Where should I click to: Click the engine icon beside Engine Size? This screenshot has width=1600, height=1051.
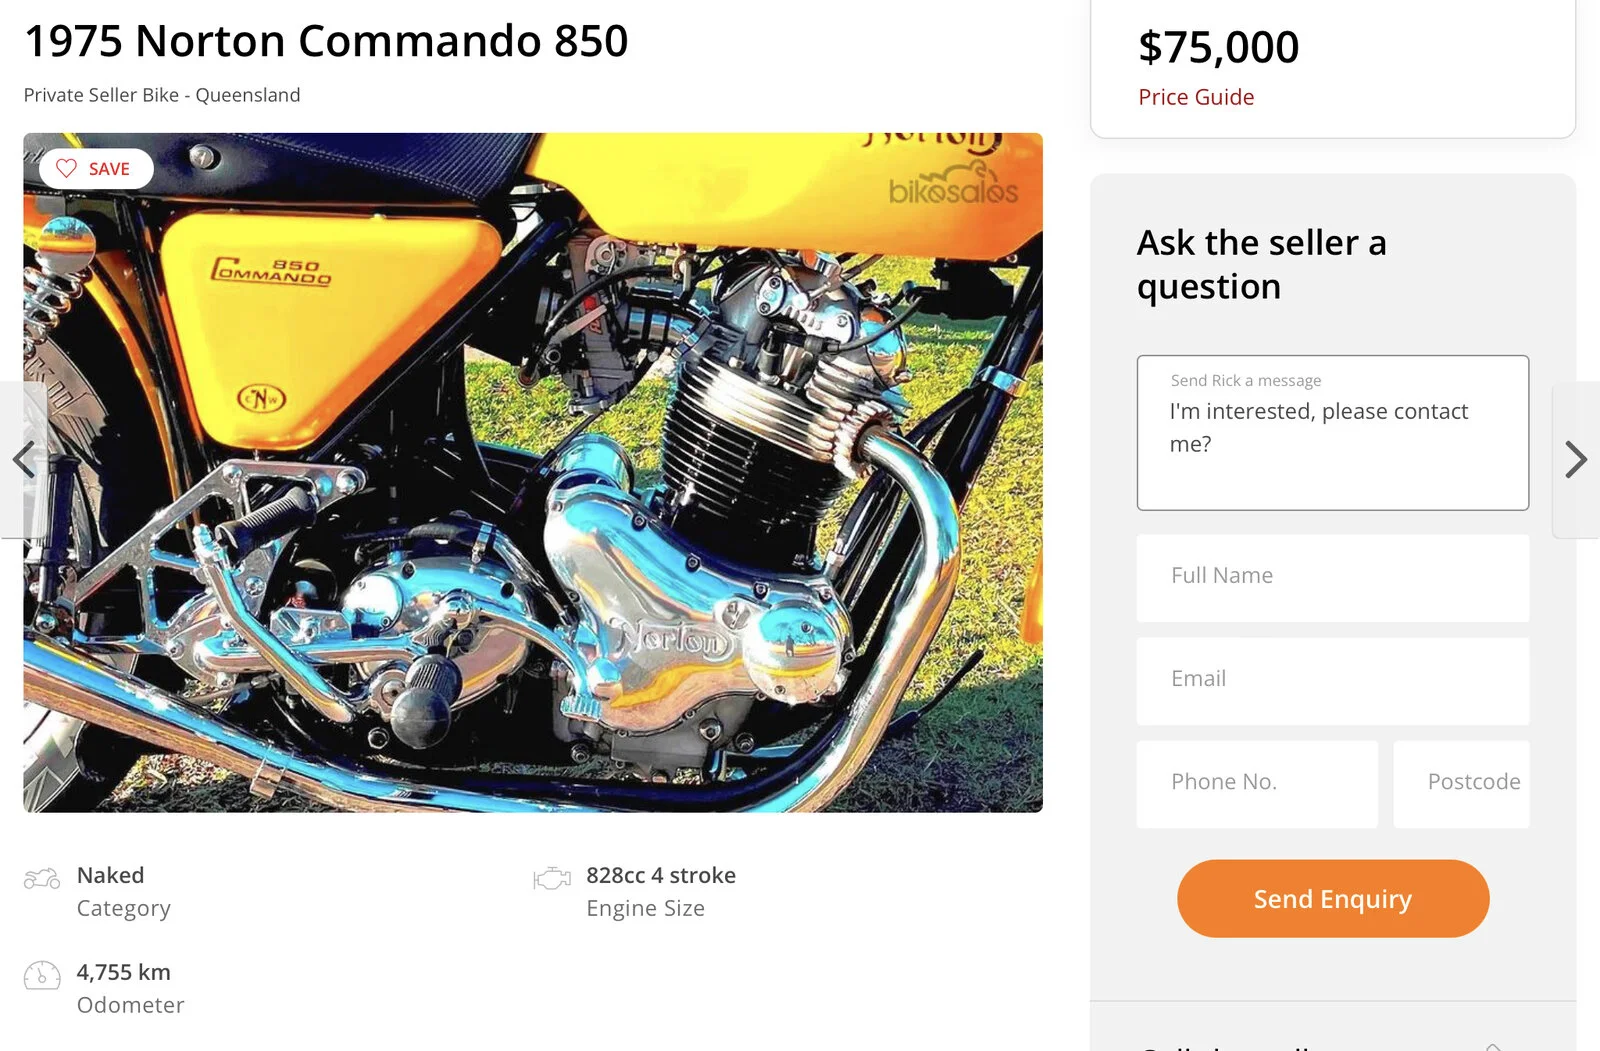[x=551, y=876]
